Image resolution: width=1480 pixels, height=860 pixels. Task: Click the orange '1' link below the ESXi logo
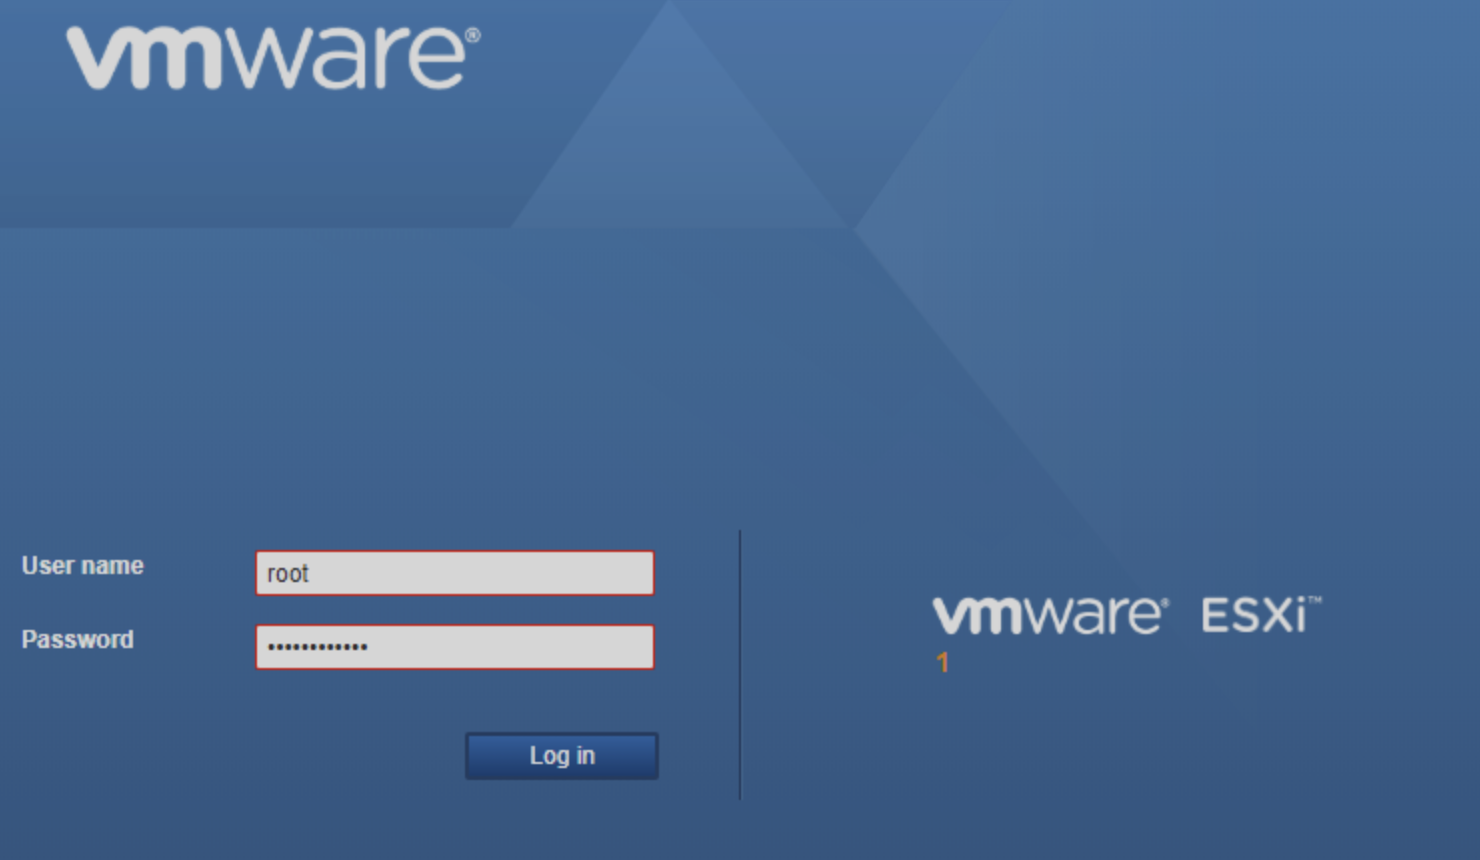(943, 662)
